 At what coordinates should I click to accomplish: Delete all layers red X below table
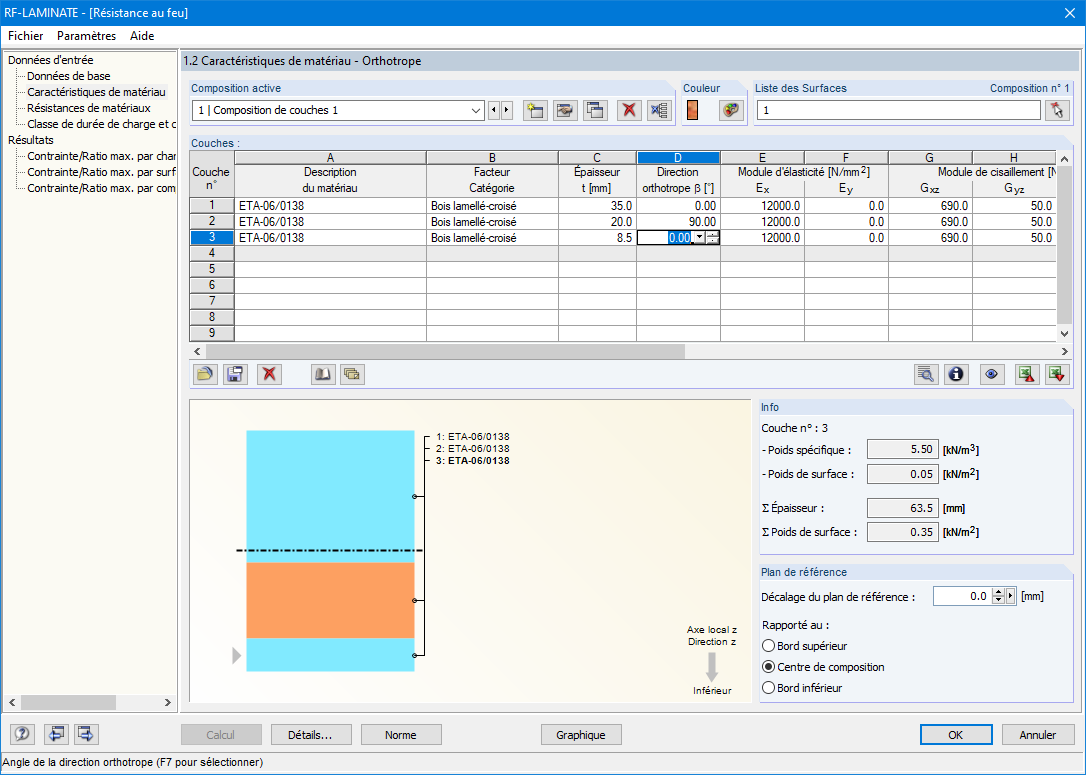[x=269, y=374]
